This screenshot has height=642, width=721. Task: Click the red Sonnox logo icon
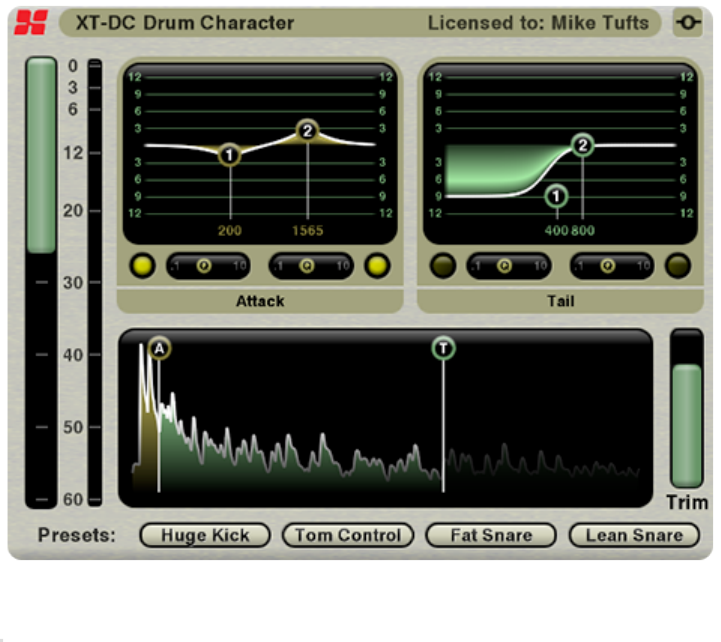[x=31, y=23]
